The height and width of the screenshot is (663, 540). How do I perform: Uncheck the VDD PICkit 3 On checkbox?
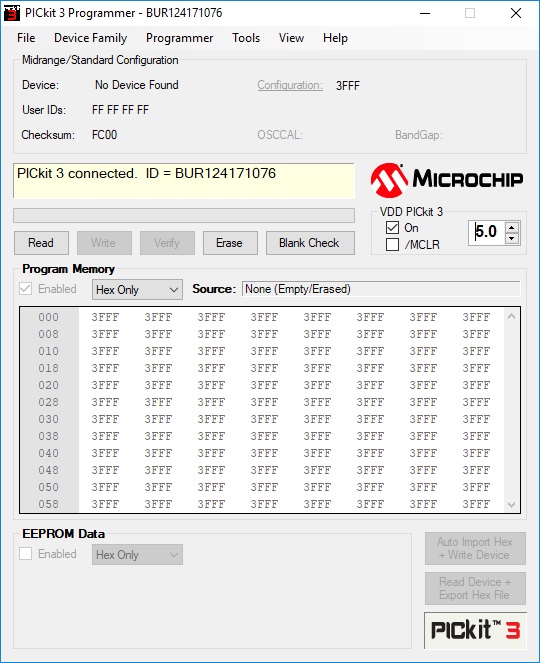pos(392,228)
